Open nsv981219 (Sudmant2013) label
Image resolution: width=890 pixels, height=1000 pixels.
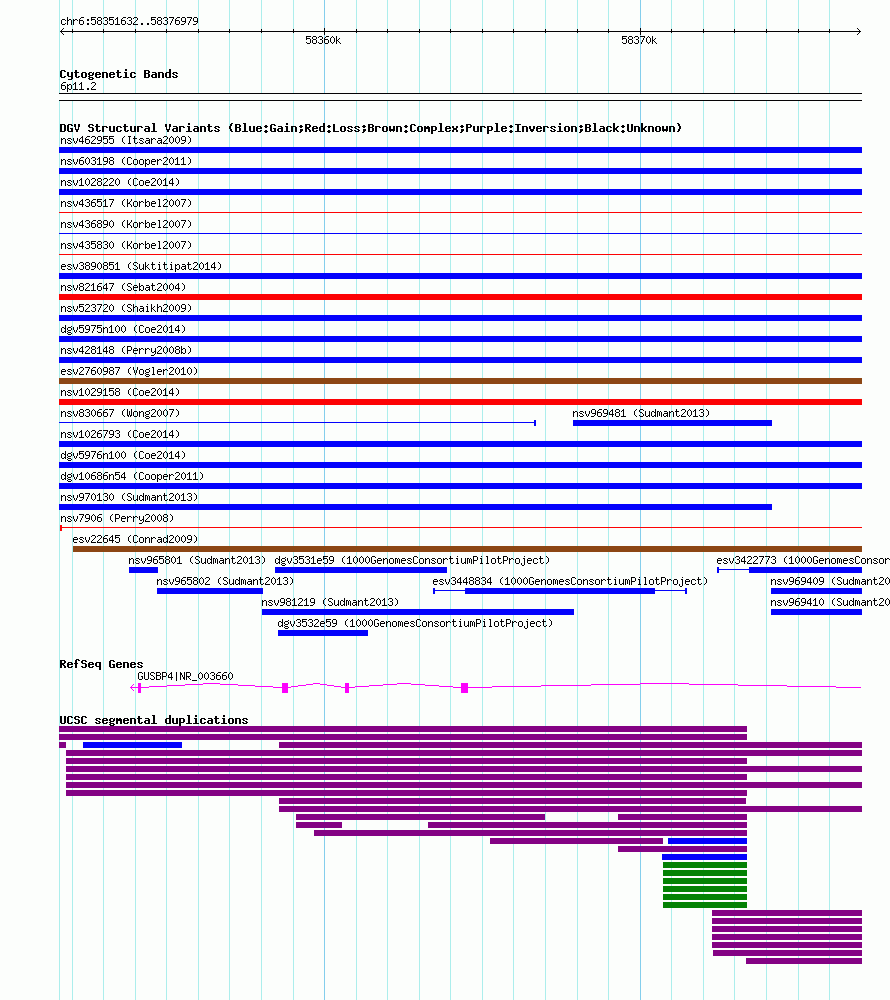click(x=330, y=603)
